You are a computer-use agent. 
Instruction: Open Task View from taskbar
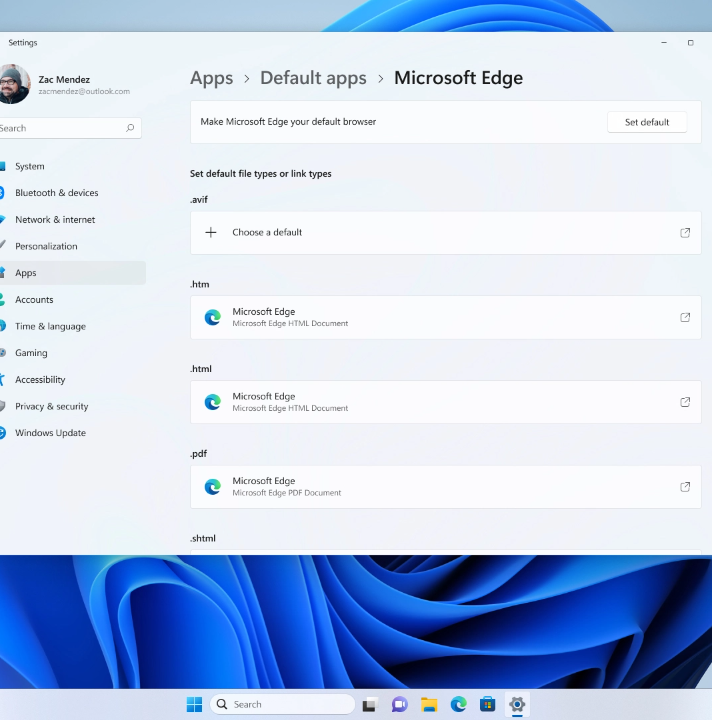point(370,704)
